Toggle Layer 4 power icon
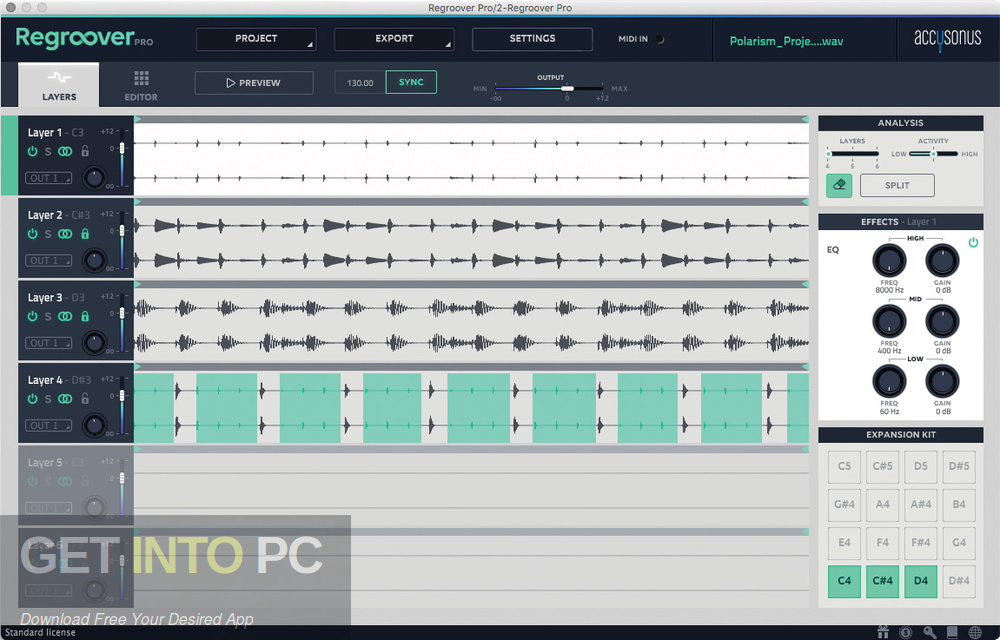 (33, 398)
